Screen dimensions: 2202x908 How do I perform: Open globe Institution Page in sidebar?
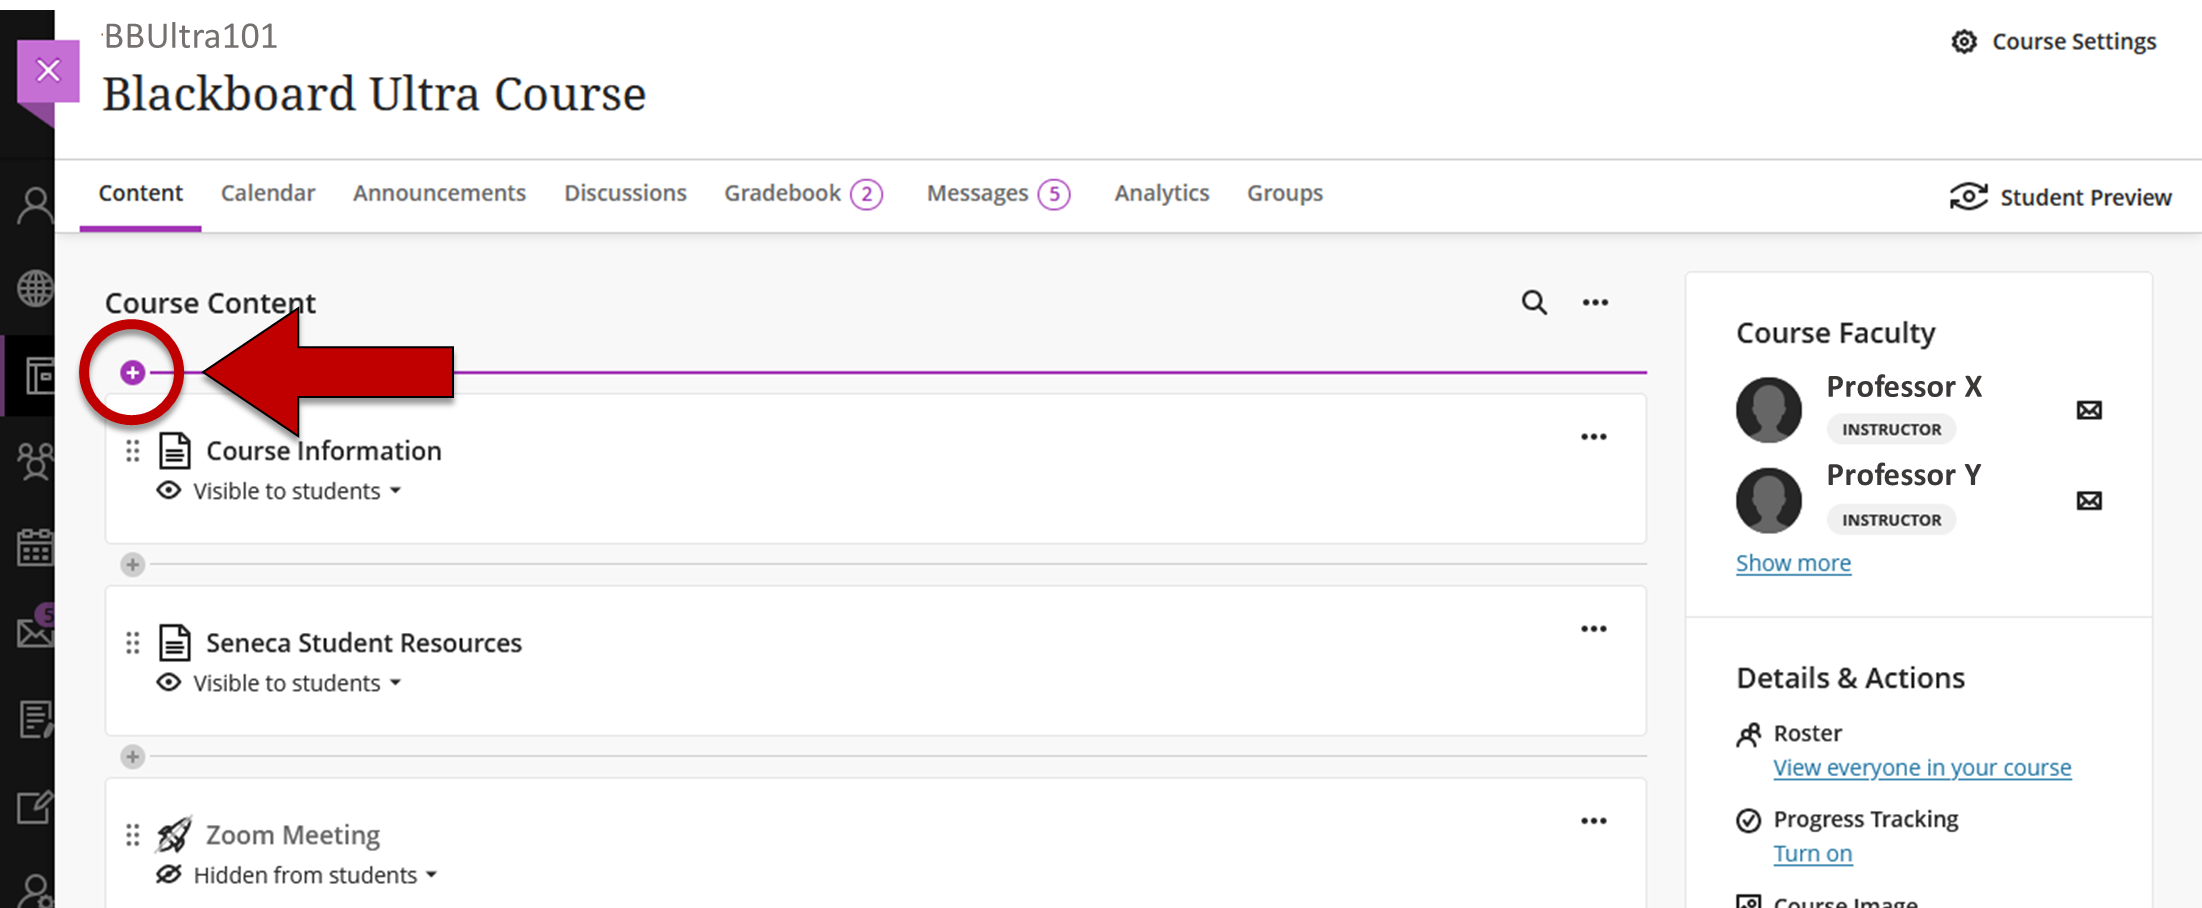click(35, 289)
